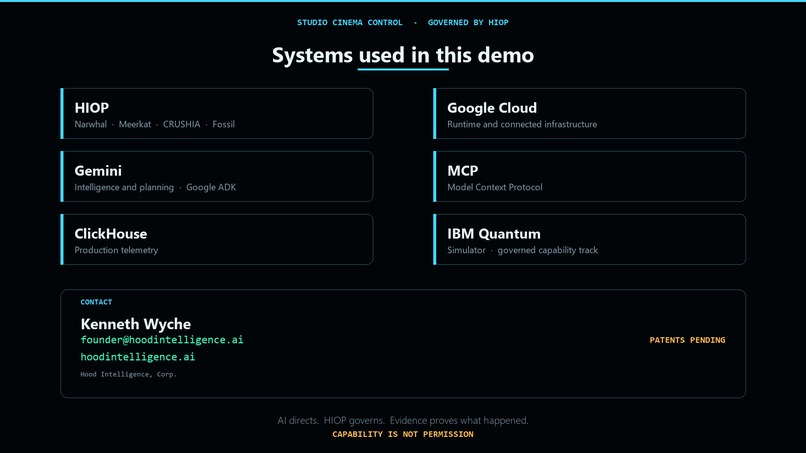Screen dimensions: 806x453
Task: Click the Fossil label in HIOP card
Action: (x=224, y=124)
